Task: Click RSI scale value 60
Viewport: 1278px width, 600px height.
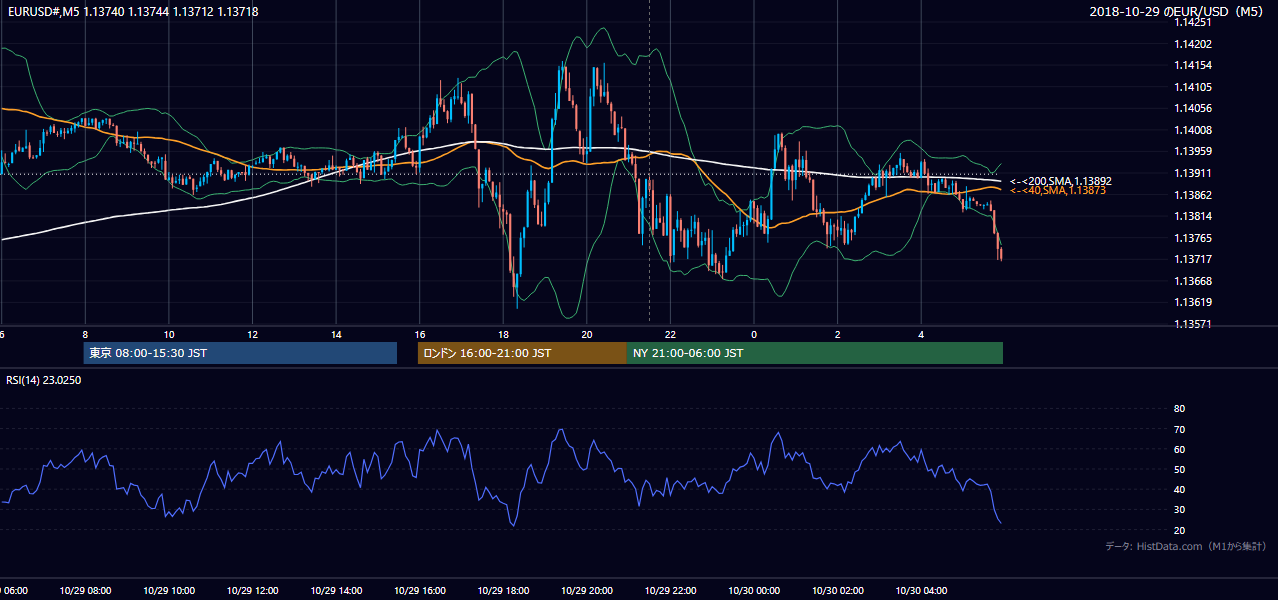Action: 1179,449
